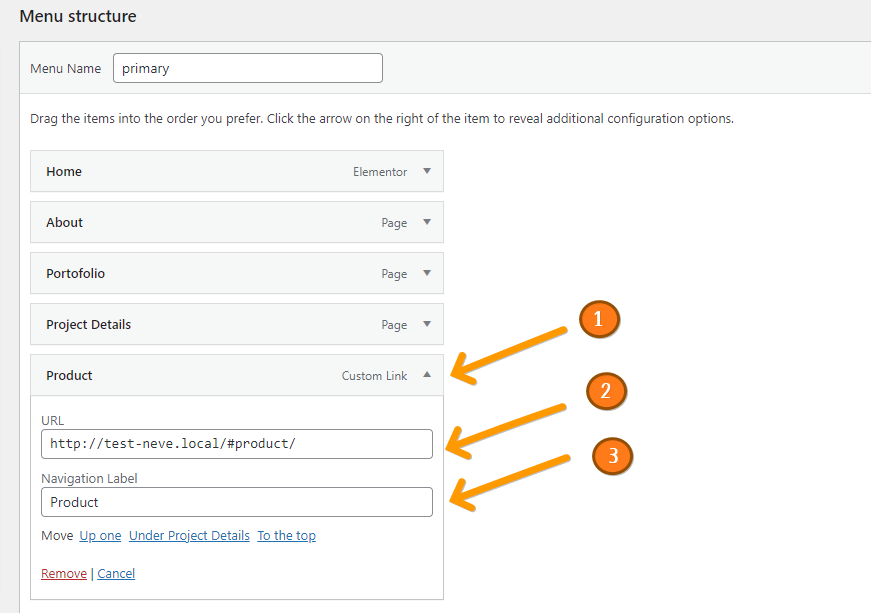This screenshot has height=613, width=871.
Task: Click the Navigation Label input field
Action: 237,502
